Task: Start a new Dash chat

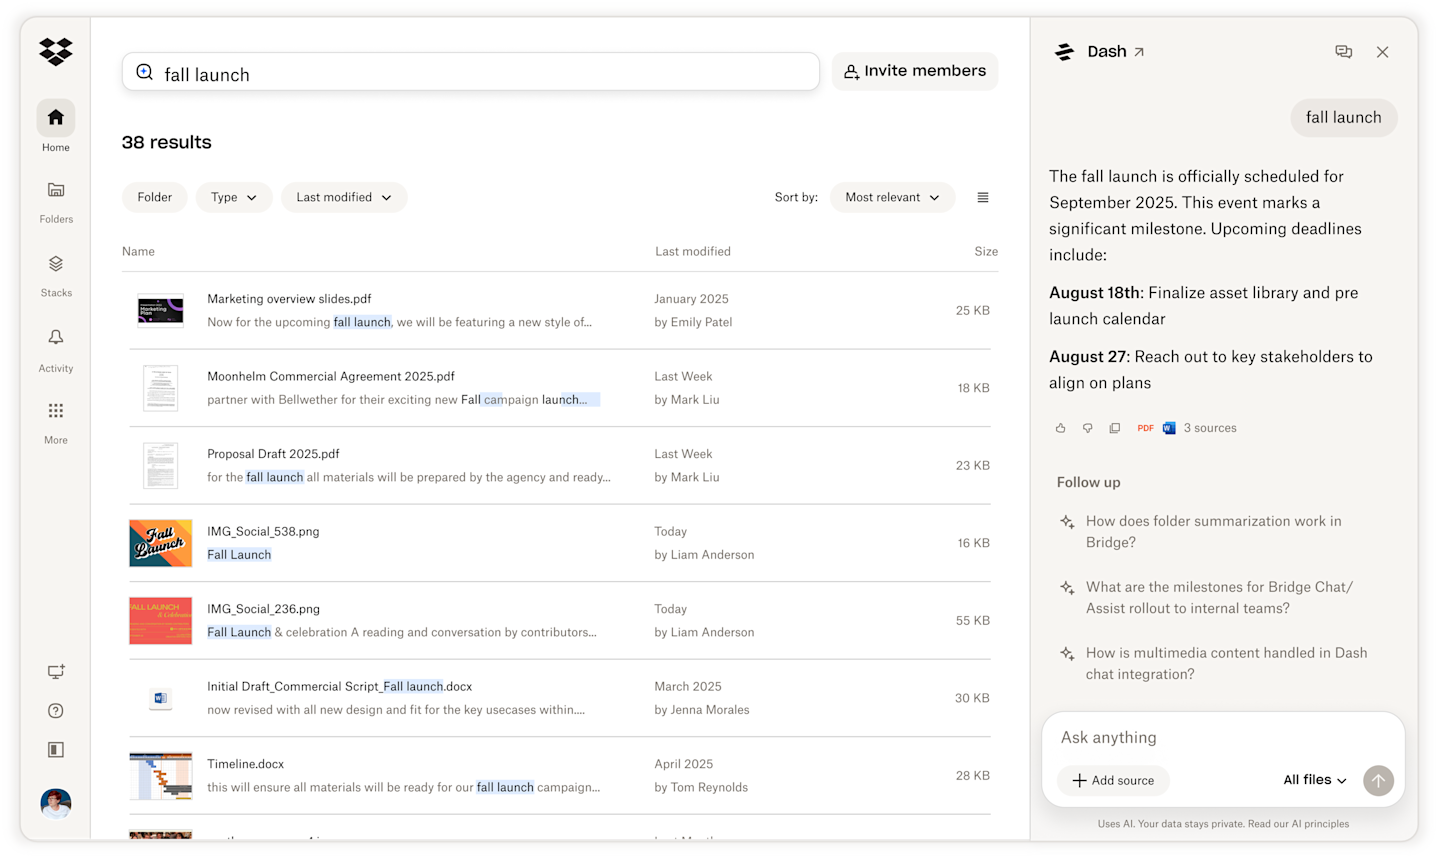Action: [x=1344, y=52]
